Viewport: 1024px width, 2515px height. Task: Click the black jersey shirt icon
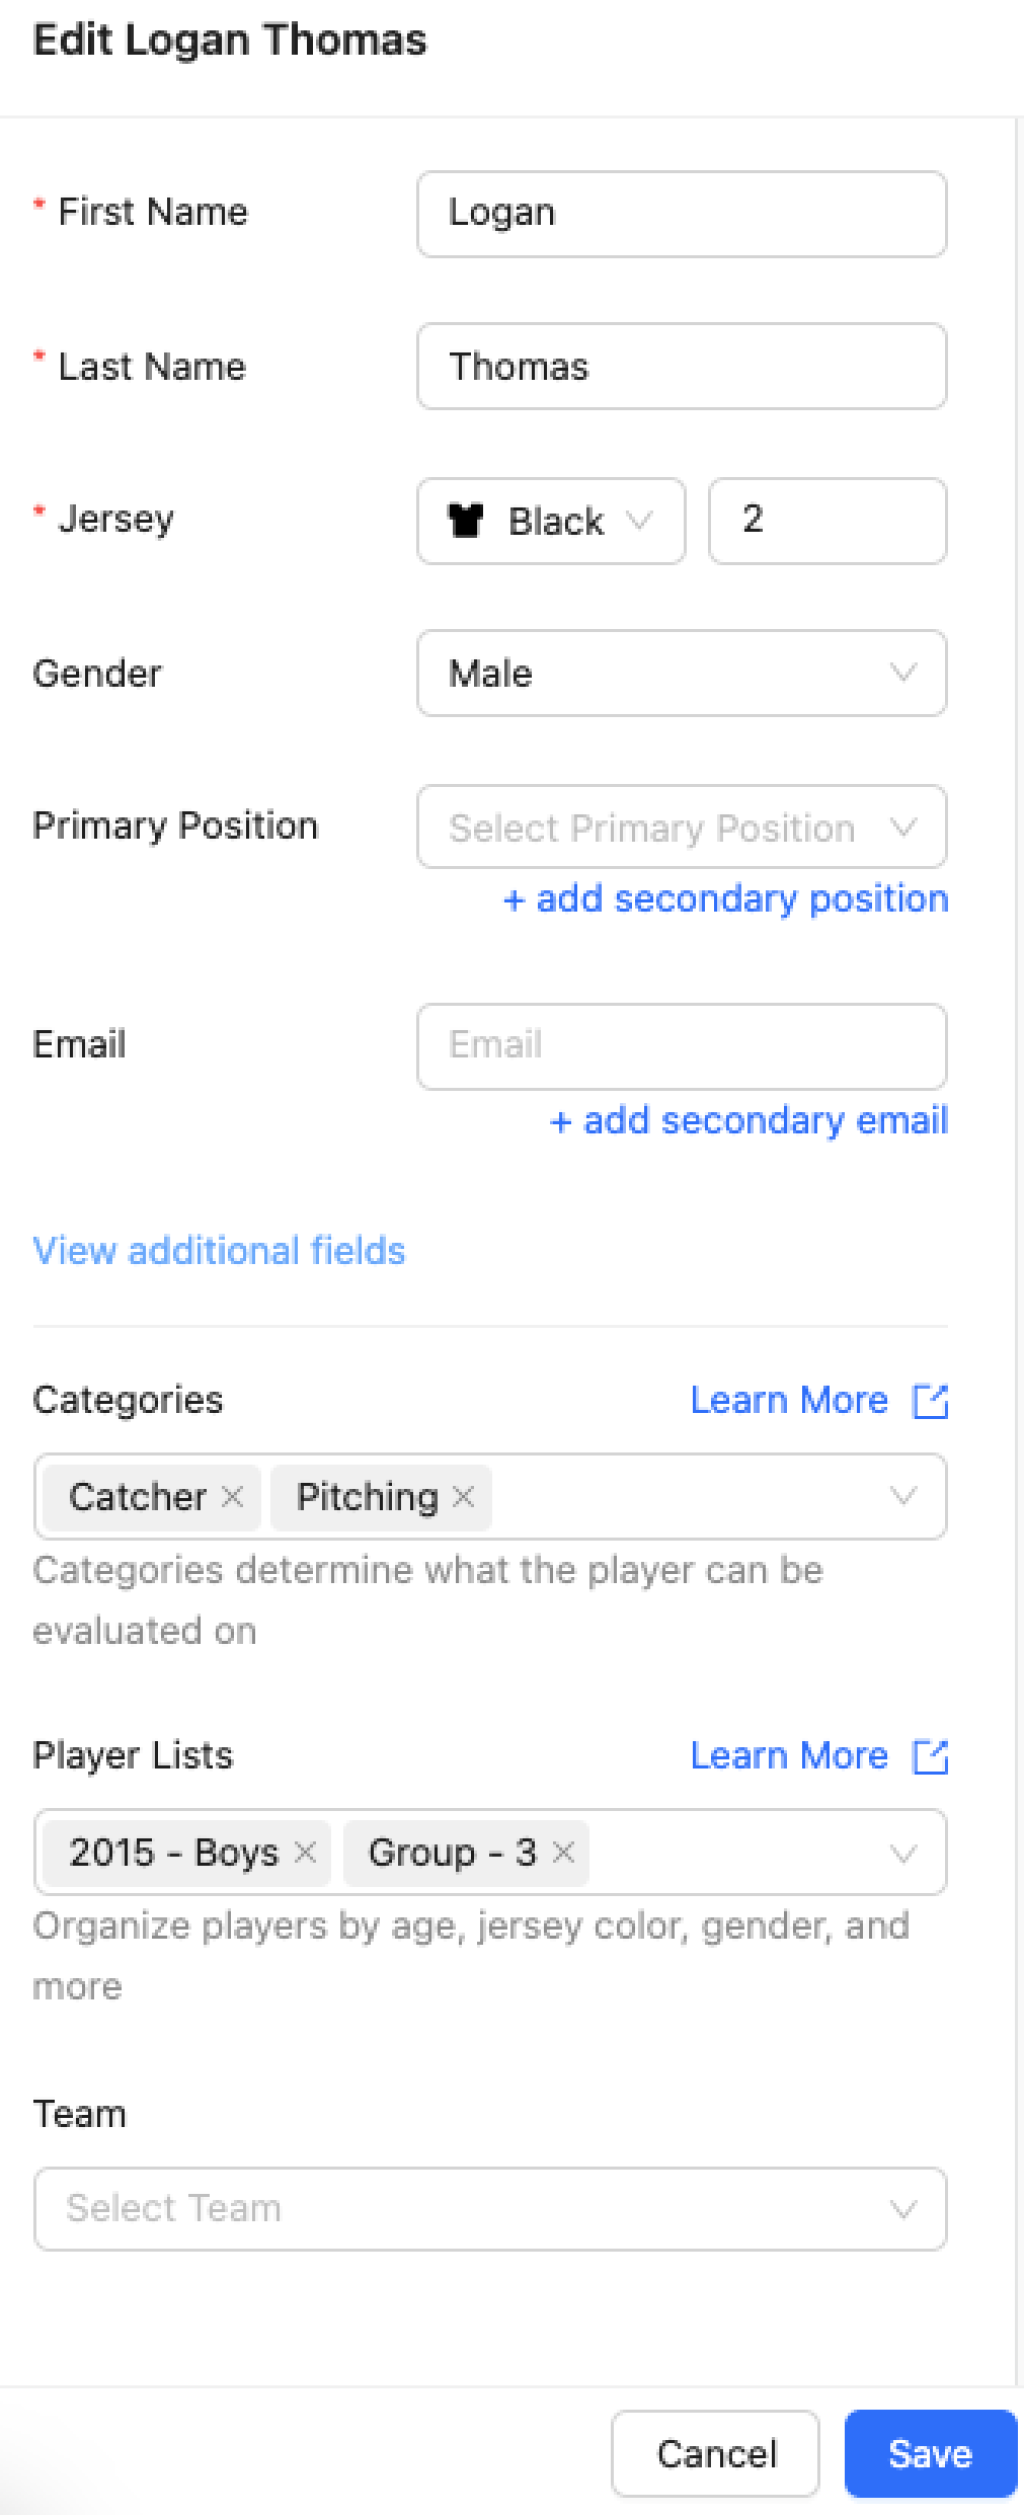pyautogui.click(x=466, y=521)
